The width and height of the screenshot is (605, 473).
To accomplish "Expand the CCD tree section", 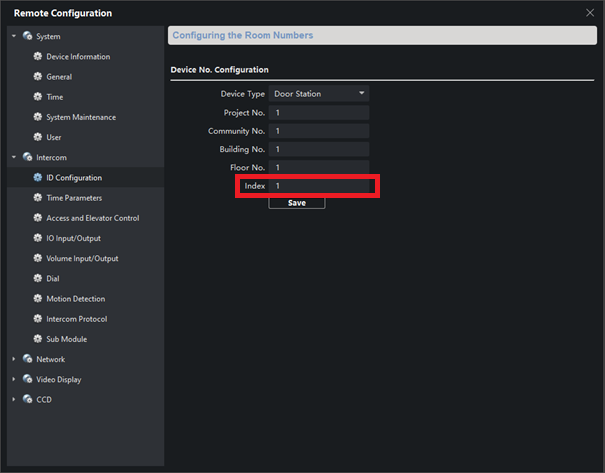I will click(14, 400).
